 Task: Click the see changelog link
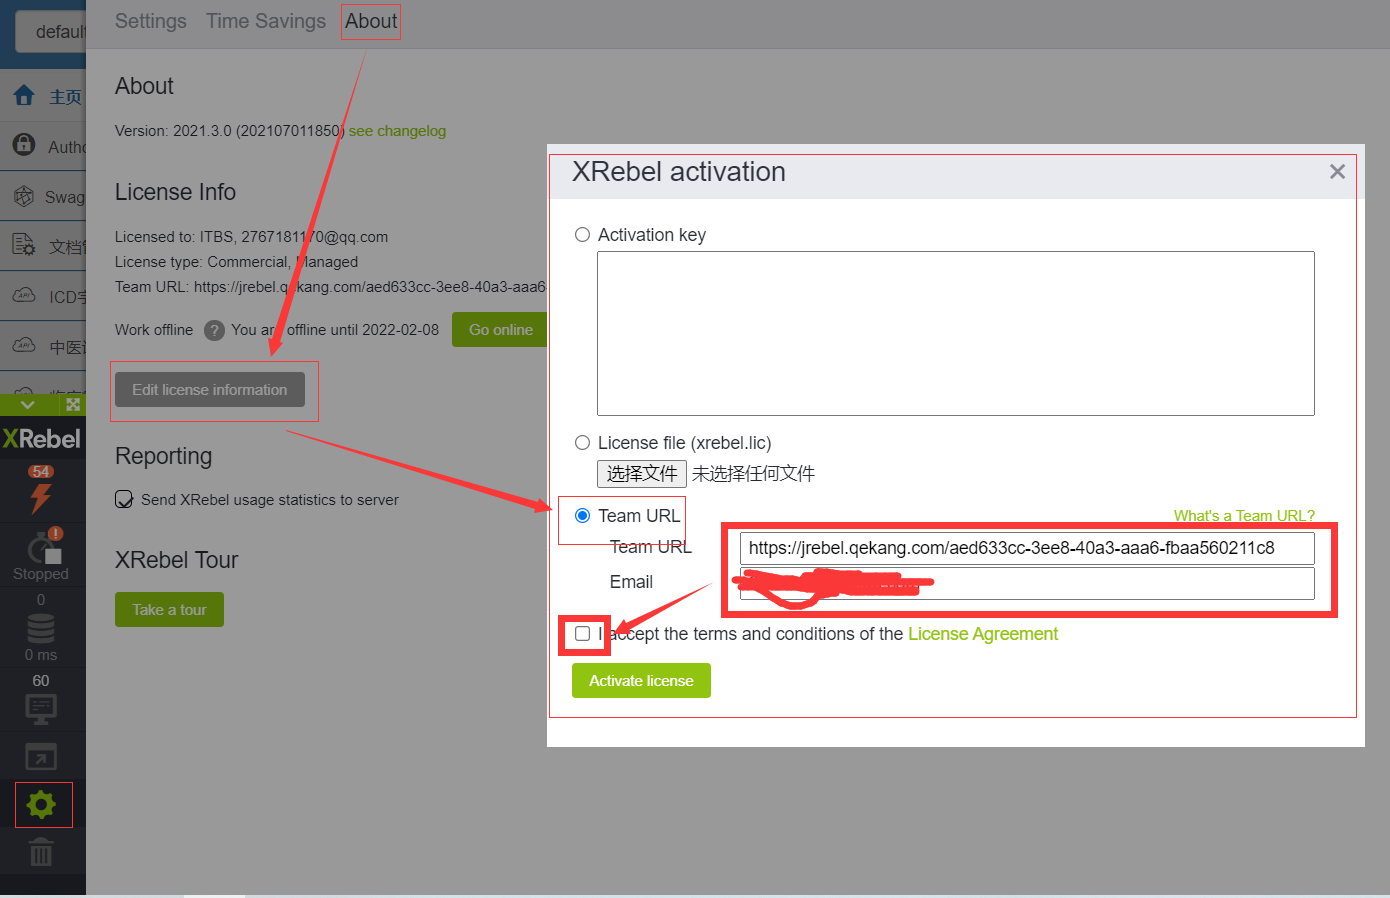[x=397, y=131]
